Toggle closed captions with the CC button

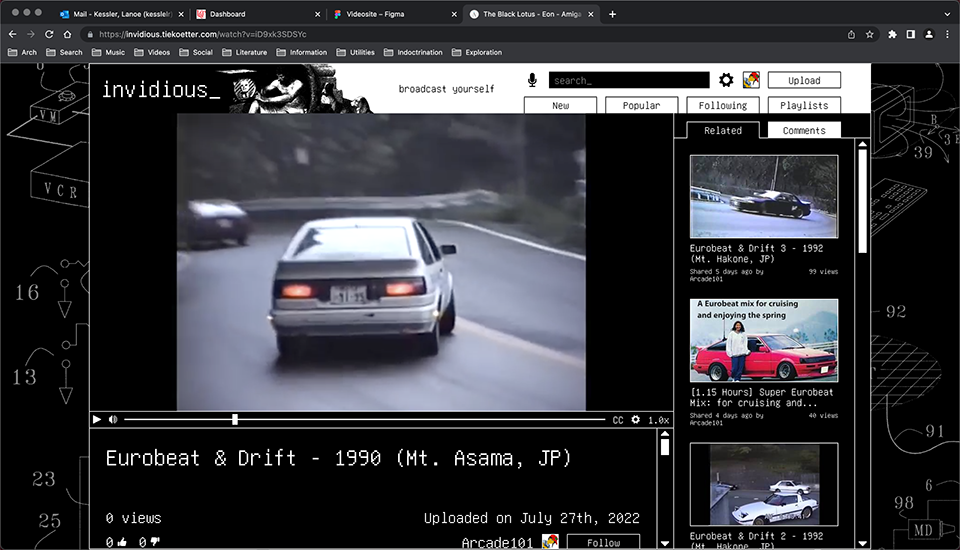click(618, 420)
